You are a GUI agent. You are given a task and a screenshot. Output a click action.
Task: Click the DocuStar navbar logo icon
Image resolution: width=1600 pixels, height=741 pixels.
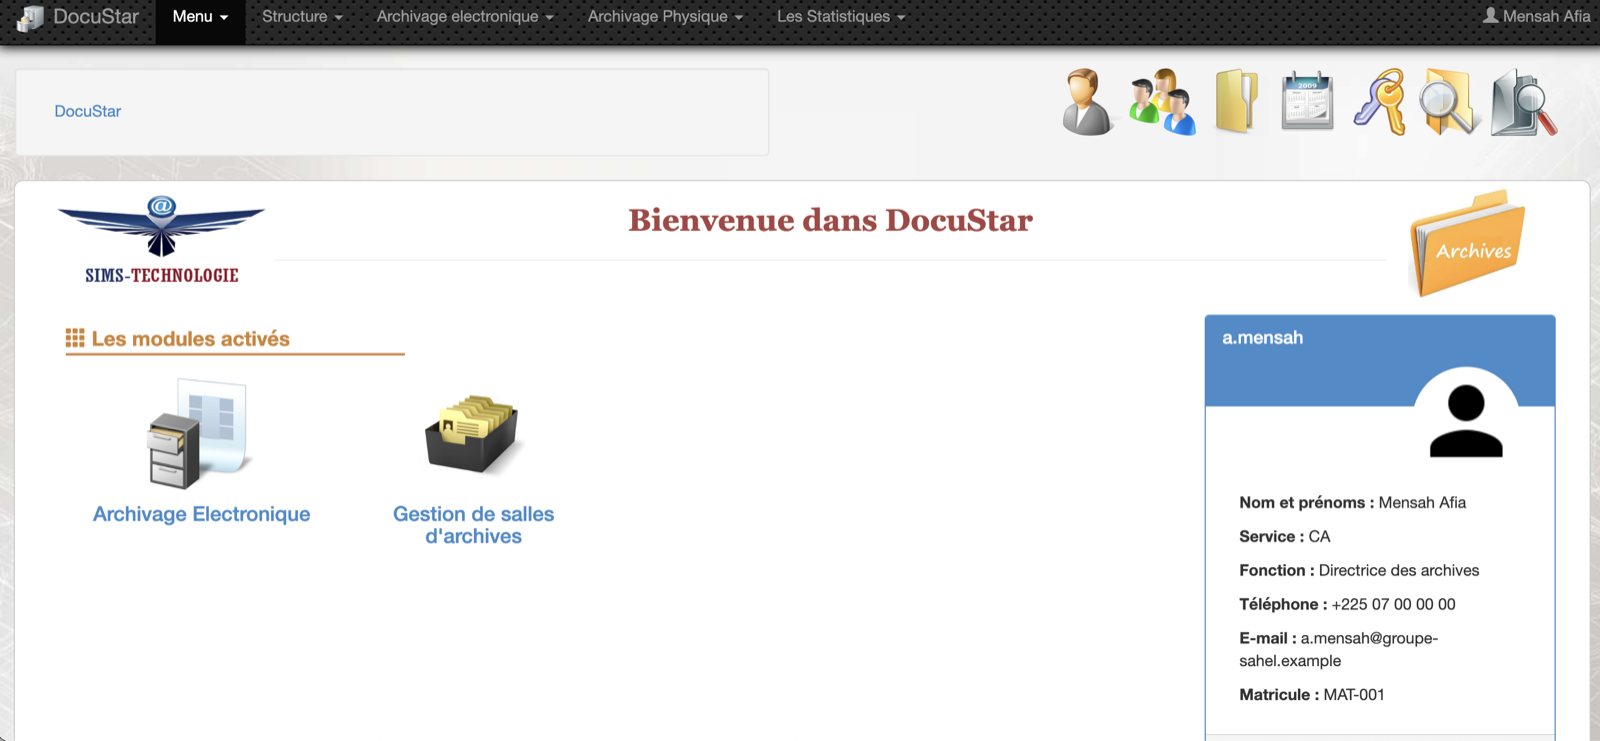click(30, 18)
